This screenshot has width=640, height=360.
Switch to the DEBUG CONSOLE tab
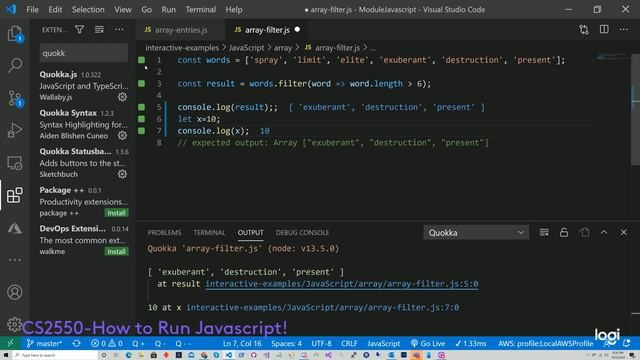(302, 232)
